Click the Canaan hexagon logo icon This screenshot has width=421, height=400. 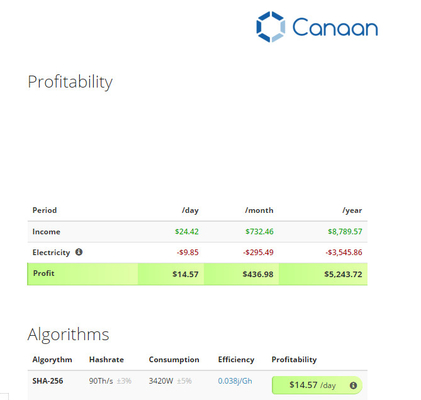tap(271, 27)
